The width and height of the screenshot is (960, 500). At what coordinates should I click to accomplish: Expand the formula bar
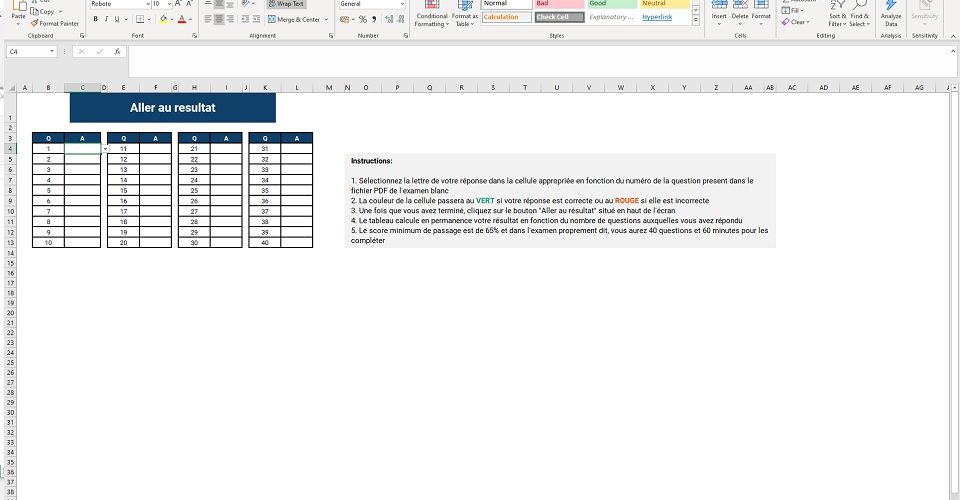pos(953,52)
